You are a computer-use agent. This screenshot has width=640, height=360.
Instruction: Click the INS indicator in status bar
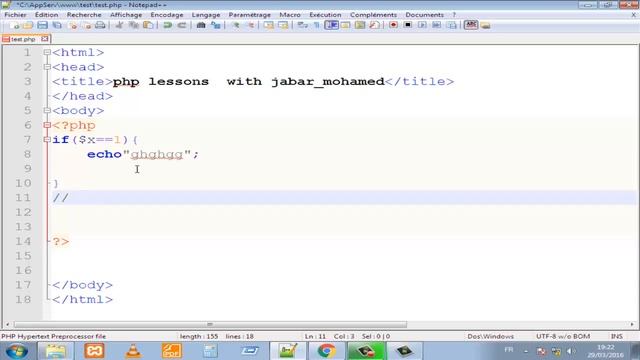coord(617,336)
